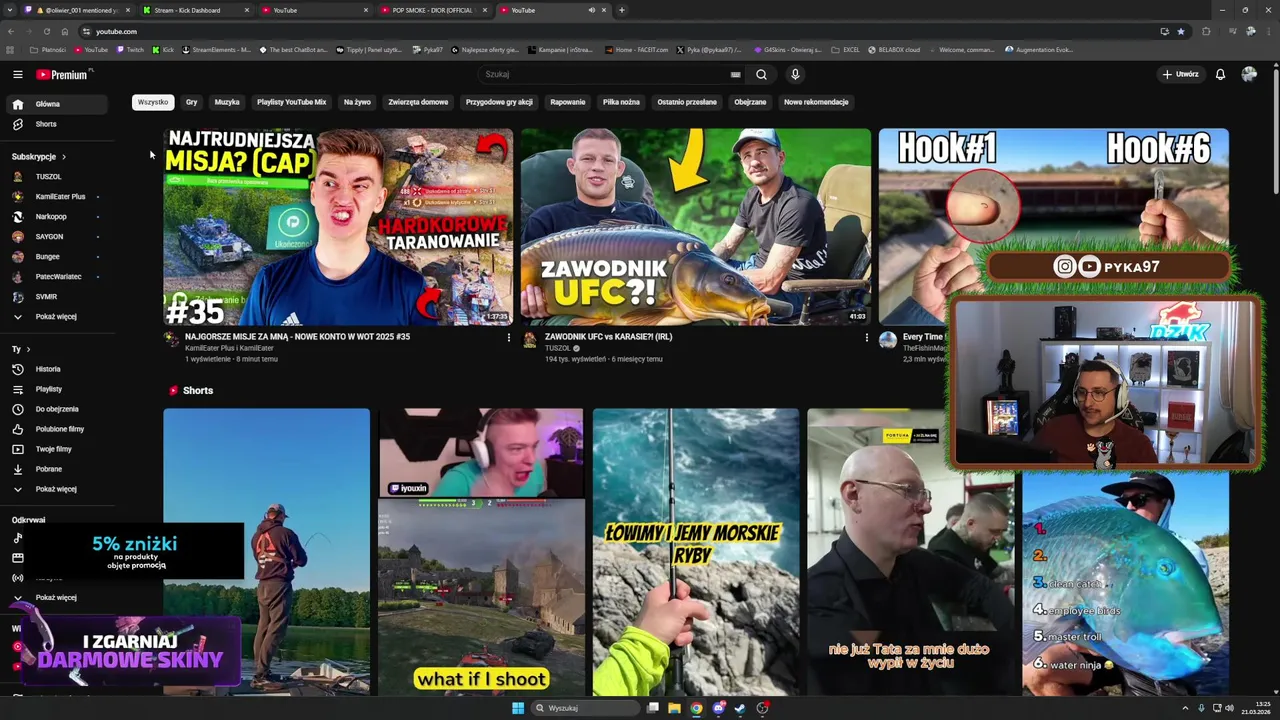Viewport: 1280px width, 720px height.
Task: Open the PatecWariatec subscription
Action: coord(57,277)
